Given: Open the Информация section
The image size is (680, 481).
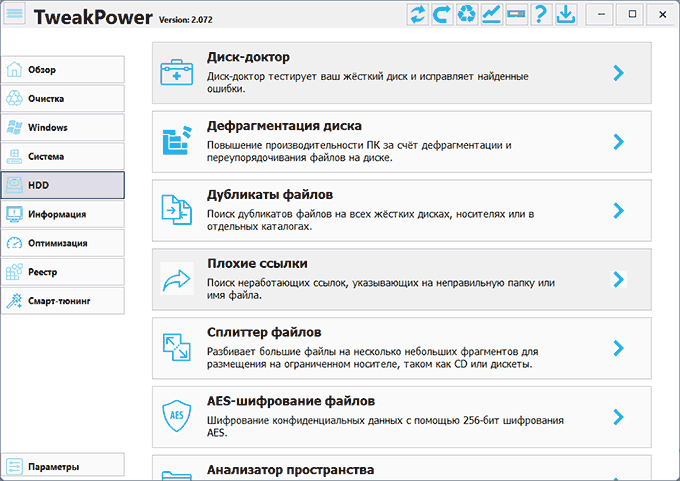Looking at the screenshot, I should (x=63, y=214).
